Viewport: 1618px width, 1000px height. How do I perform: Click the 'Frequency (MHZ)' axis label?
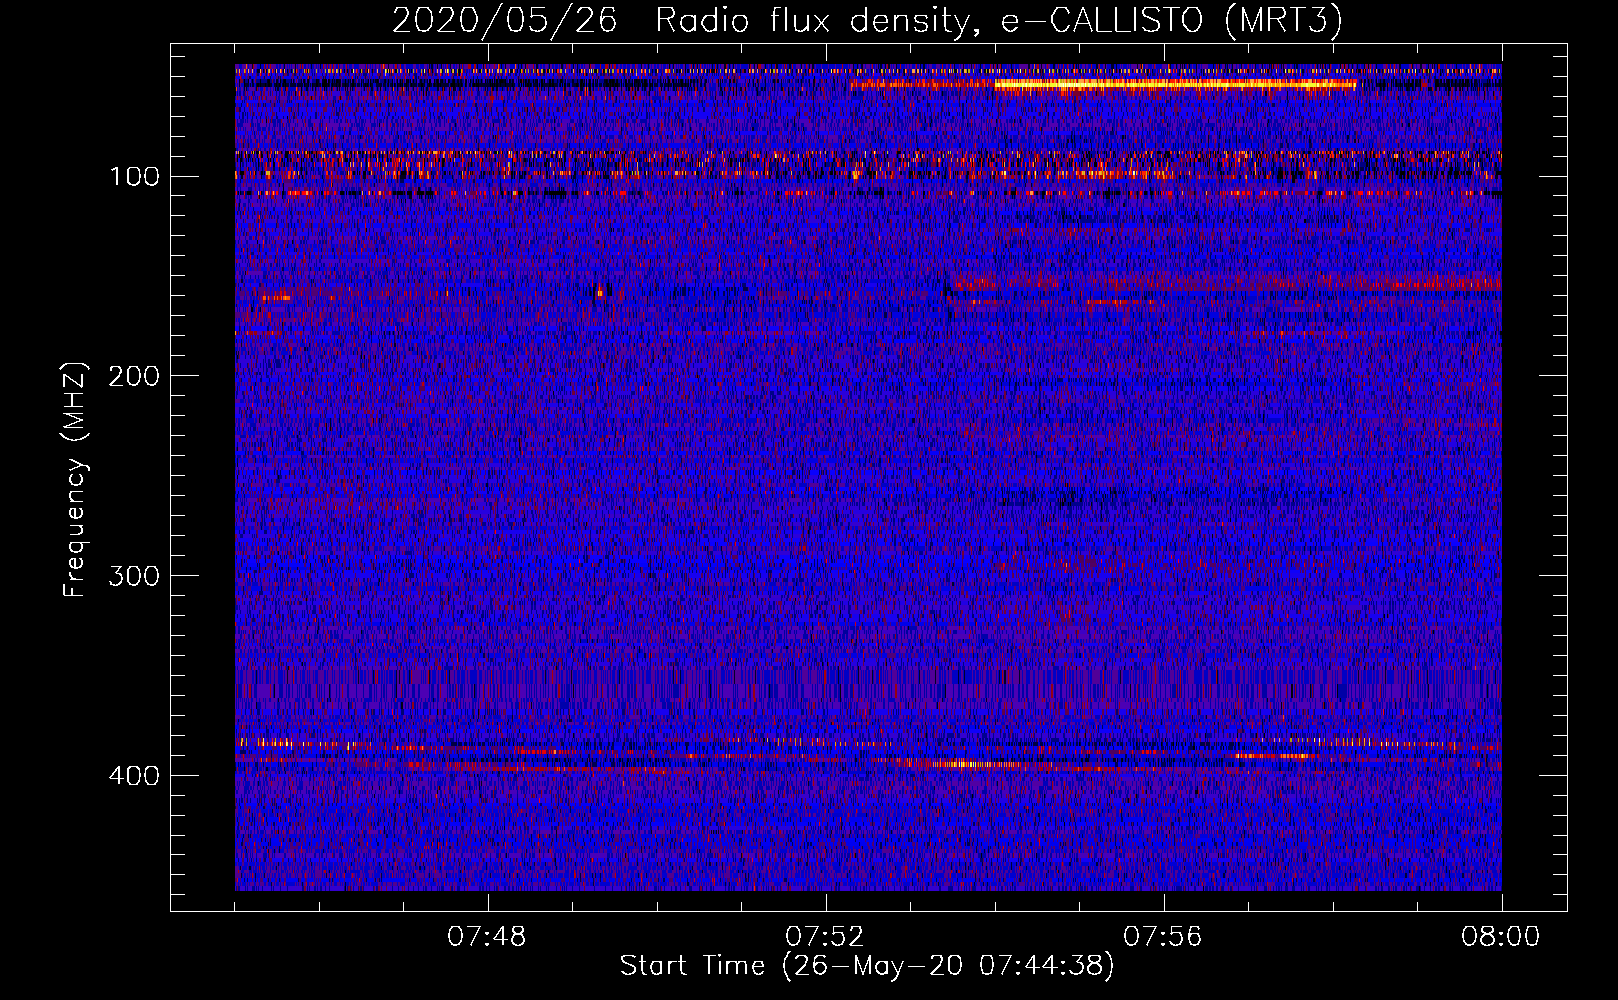tap(75, 479)
